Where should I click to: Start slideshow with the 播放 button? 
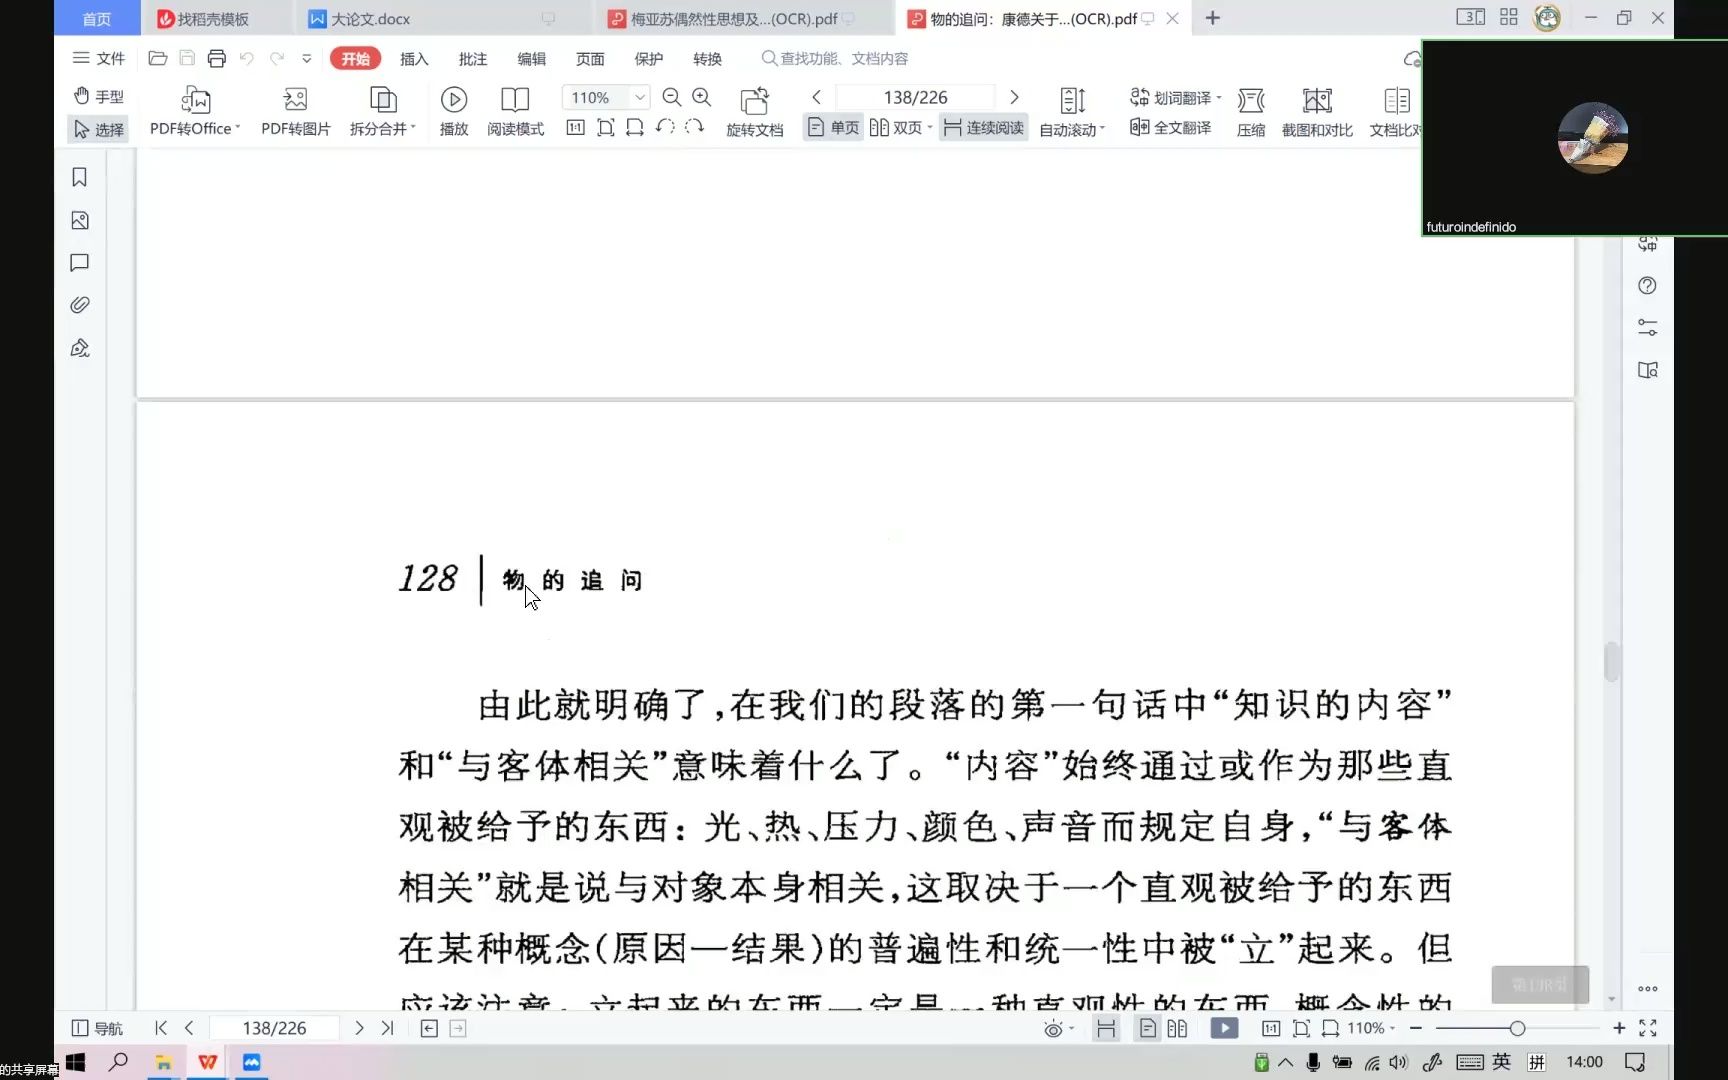coord(454,111)
